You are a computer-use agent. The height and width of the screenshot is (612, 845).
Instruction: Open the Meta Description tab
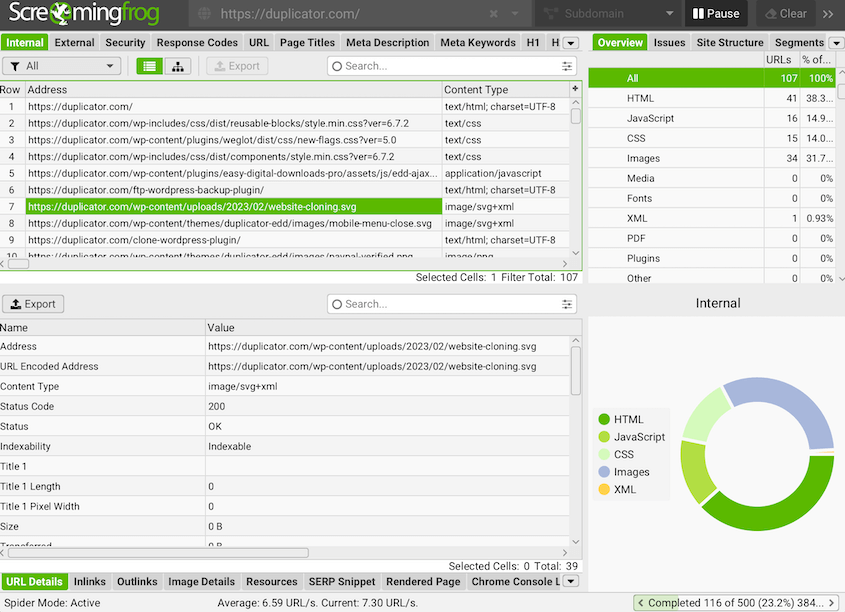(387, 43)
